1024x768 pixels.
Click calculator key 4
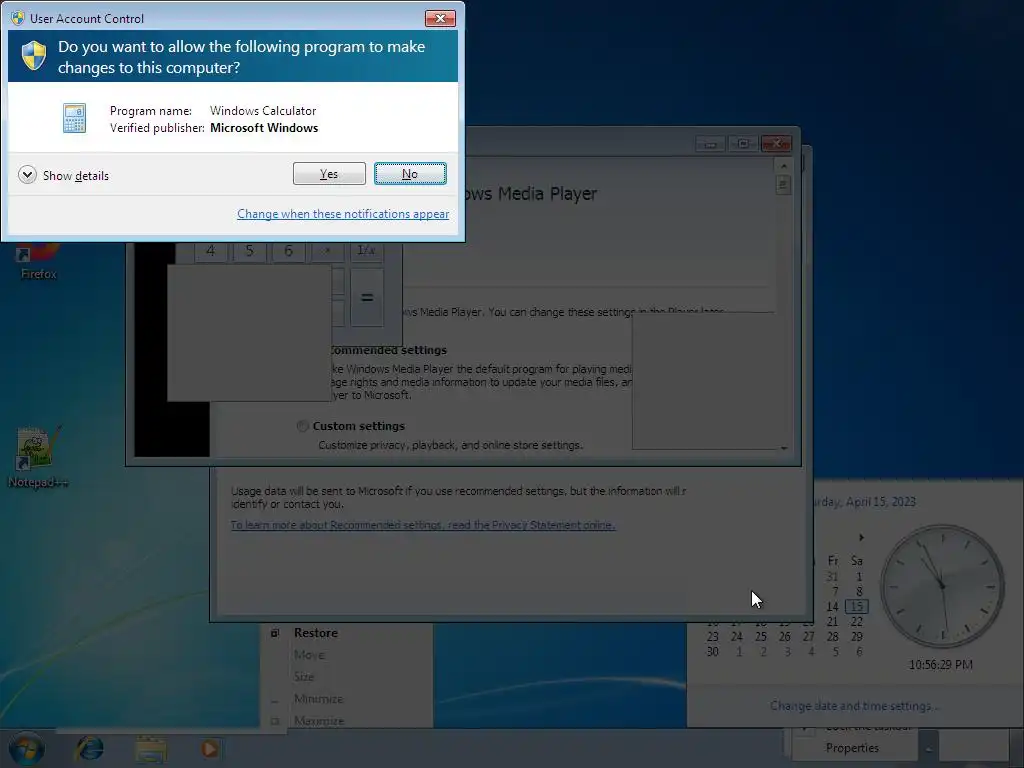210,251
